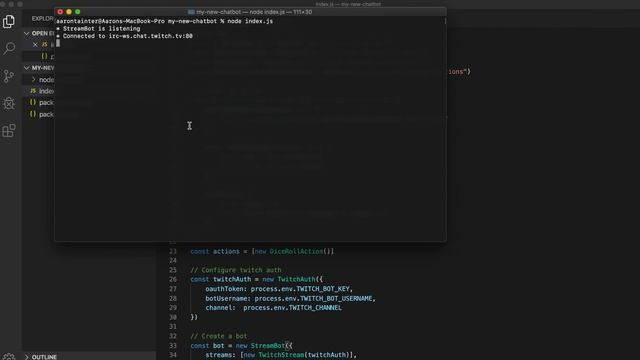The height and width of the screenshot is (360, 640).
Task: Click the terminal cursor block on the empty line
Action: point(58,43)
